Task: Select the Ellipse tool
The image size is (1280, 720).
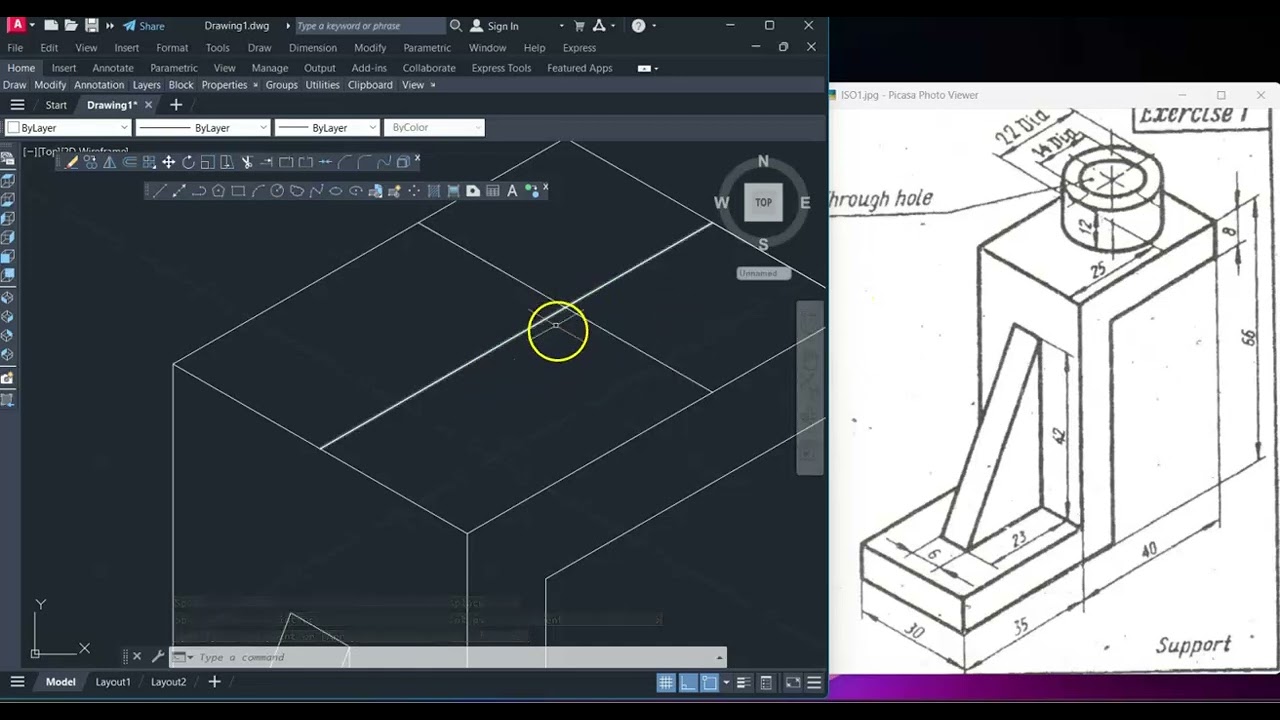Action: tap(336, 191)
